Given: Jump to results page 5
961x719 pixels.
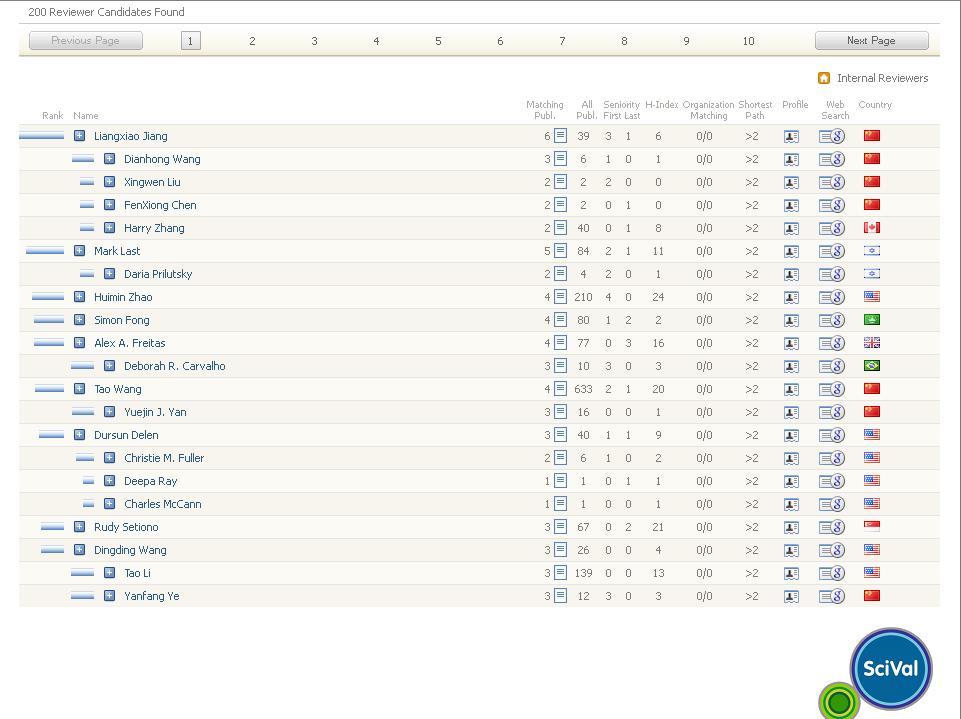Looking at the screenshot, I should (x=438, y=41).
